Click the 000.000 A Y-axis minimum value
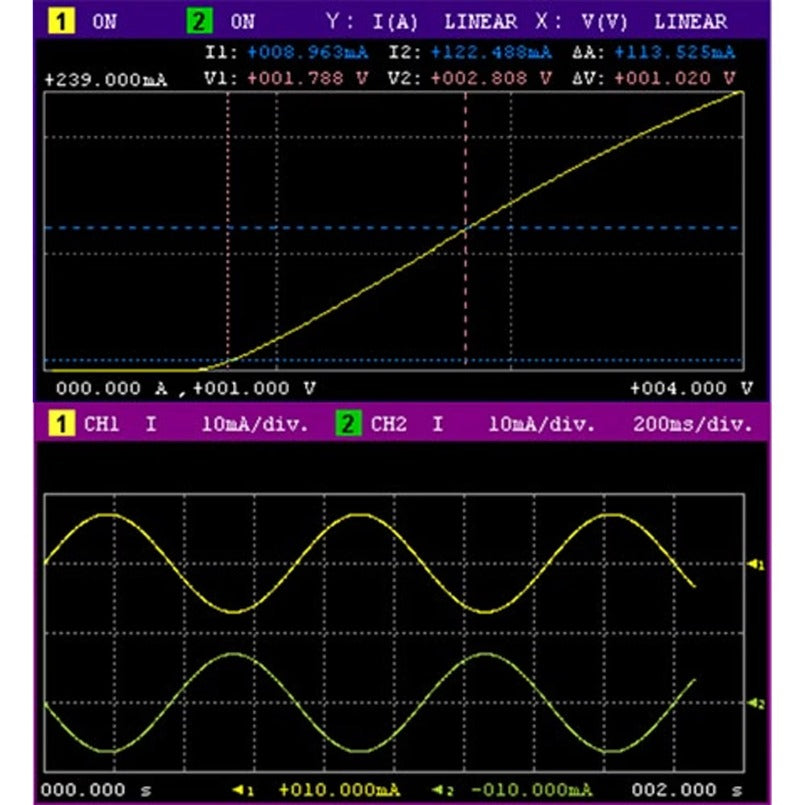Image resolution: width=805 pixels, height=805 pixels. click(112, 388)
